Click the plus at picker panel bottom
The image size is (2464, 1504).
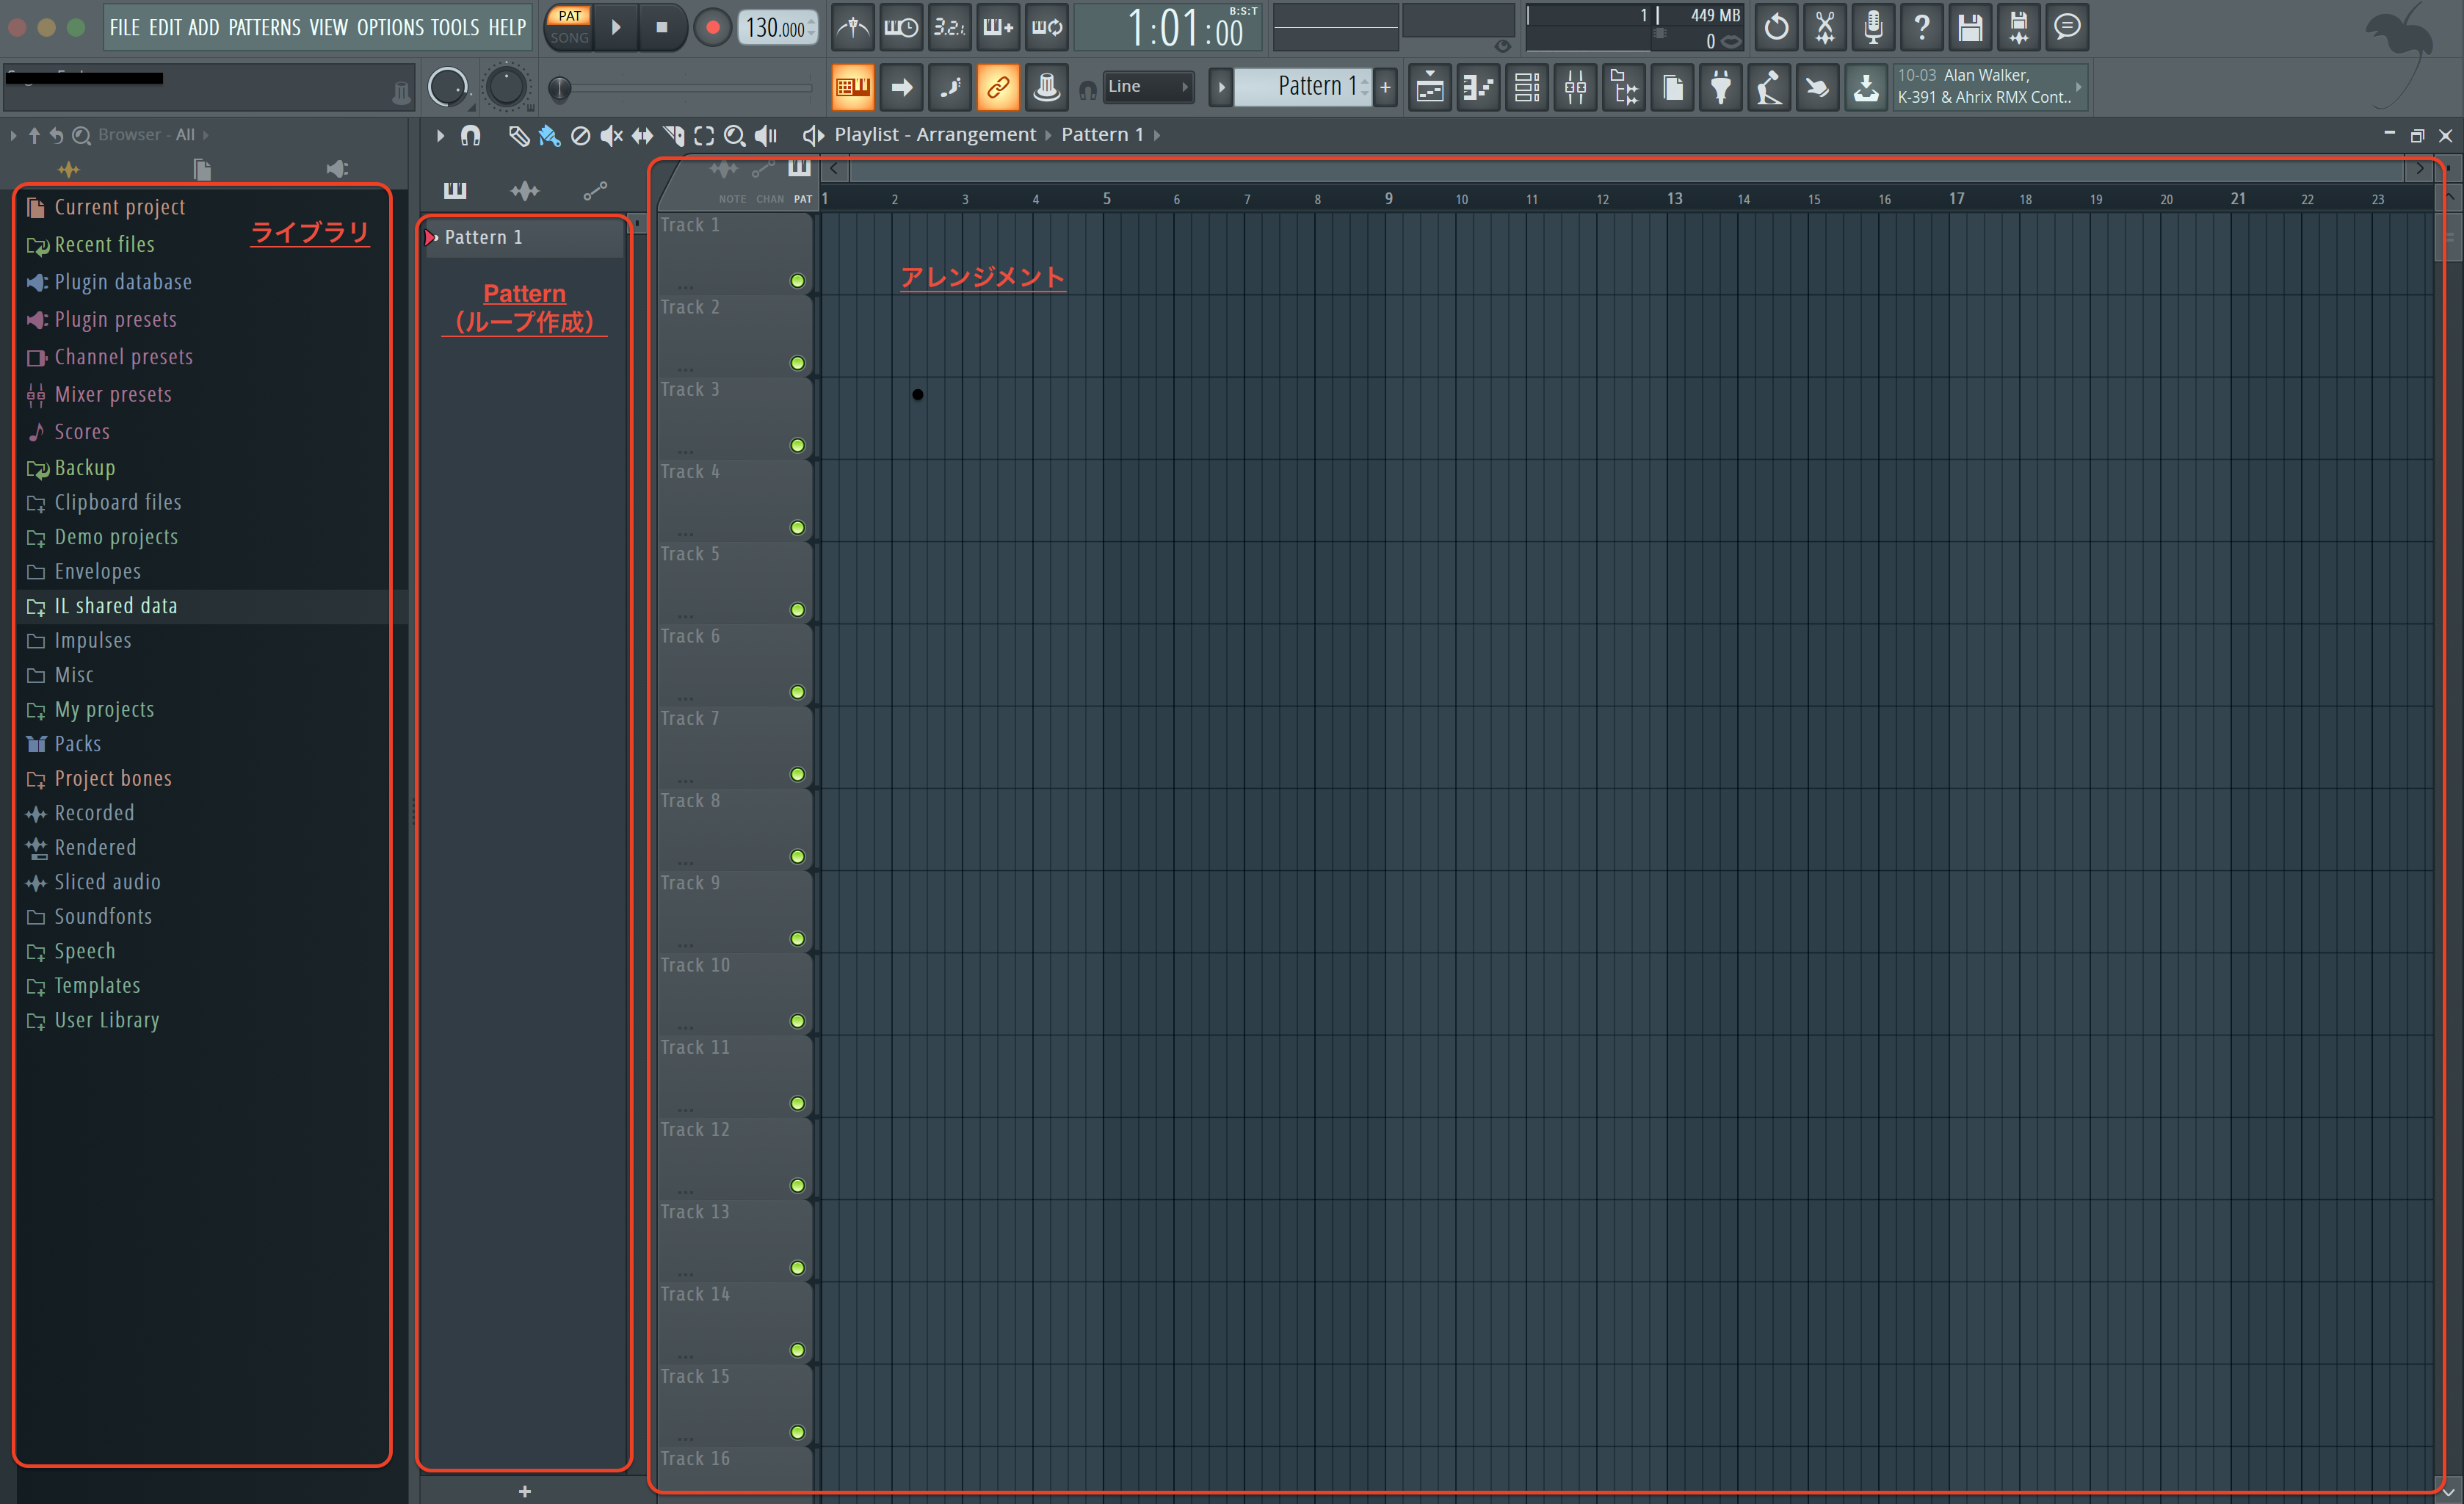525,1491
